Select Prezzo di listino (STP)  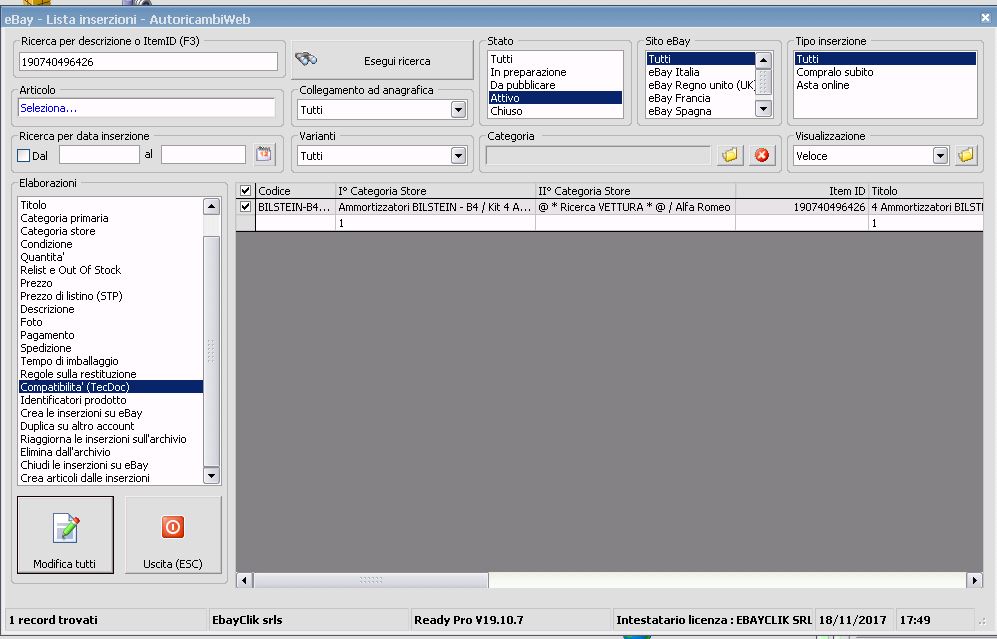(x=111, y=296)
